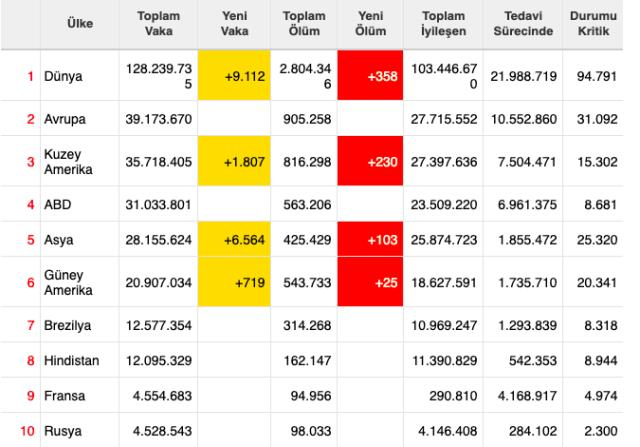Click the Hindistan country name

[x=71, y=361]
